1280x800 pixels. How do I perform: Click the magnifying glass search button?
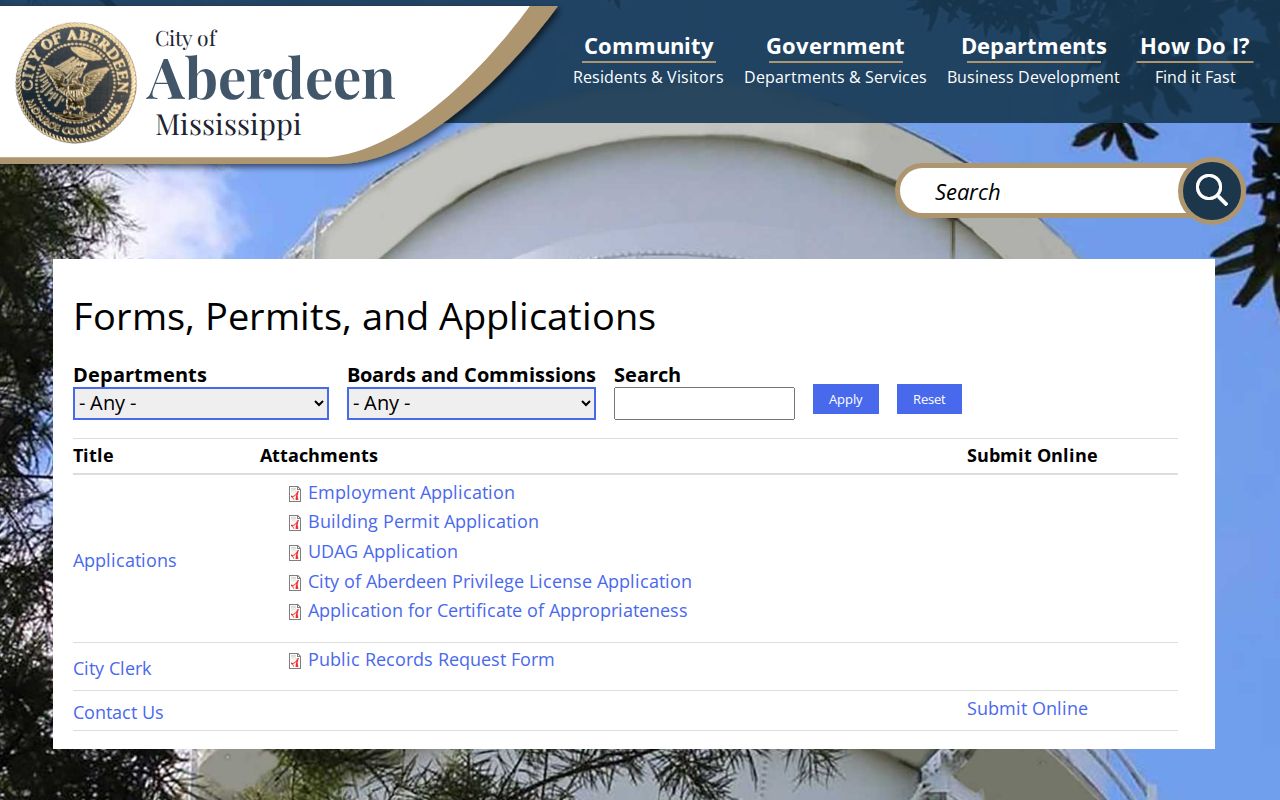pyautogui.click(x=1211, y=190)
